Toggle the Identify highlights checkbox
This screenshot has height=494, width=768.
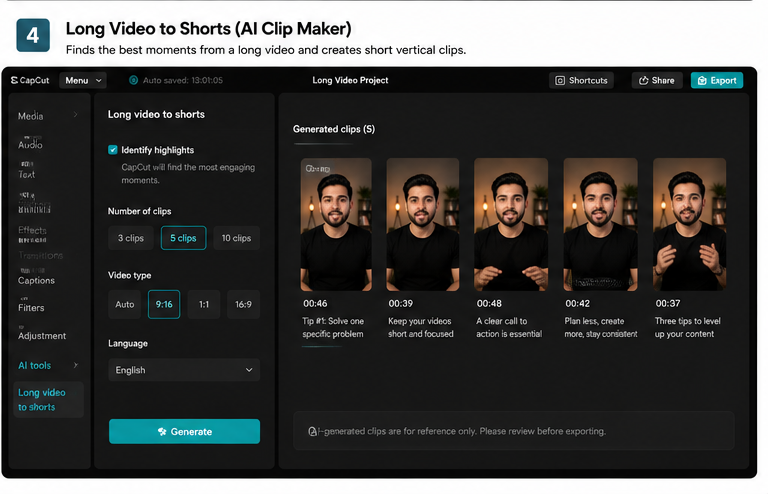(113, 150)
